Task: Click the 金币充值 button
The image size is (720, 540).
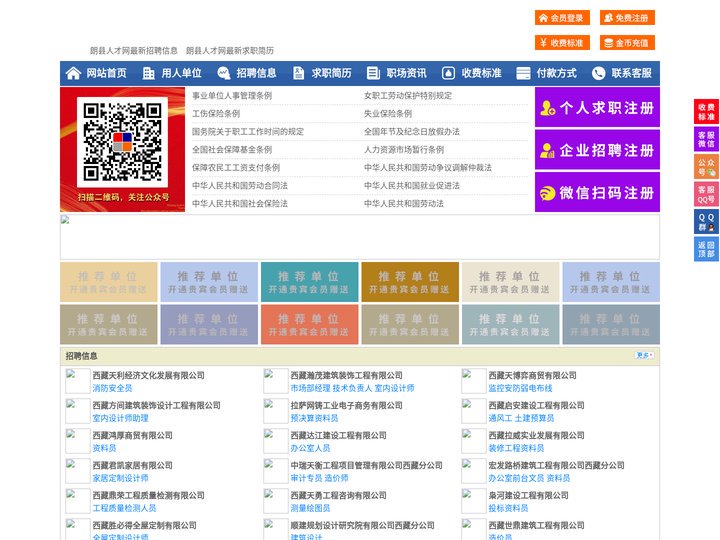Action: coord(627,43)
